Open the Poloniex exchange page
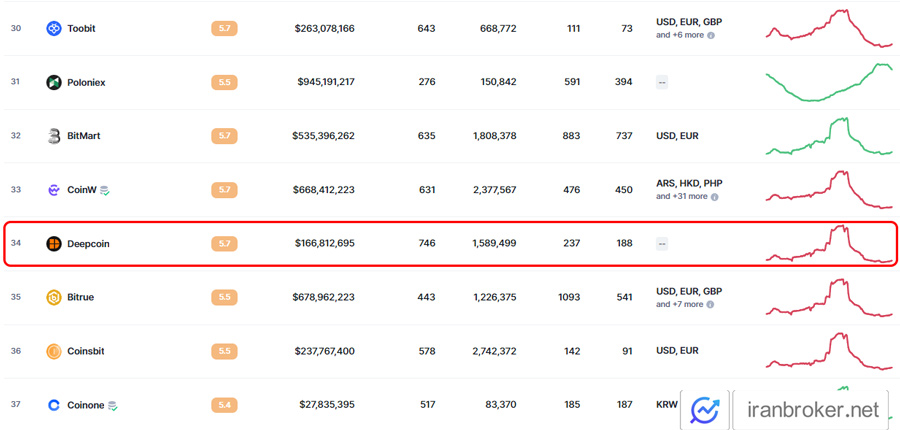The width and height of the screenshot is (900, 430). pos(86,82)
